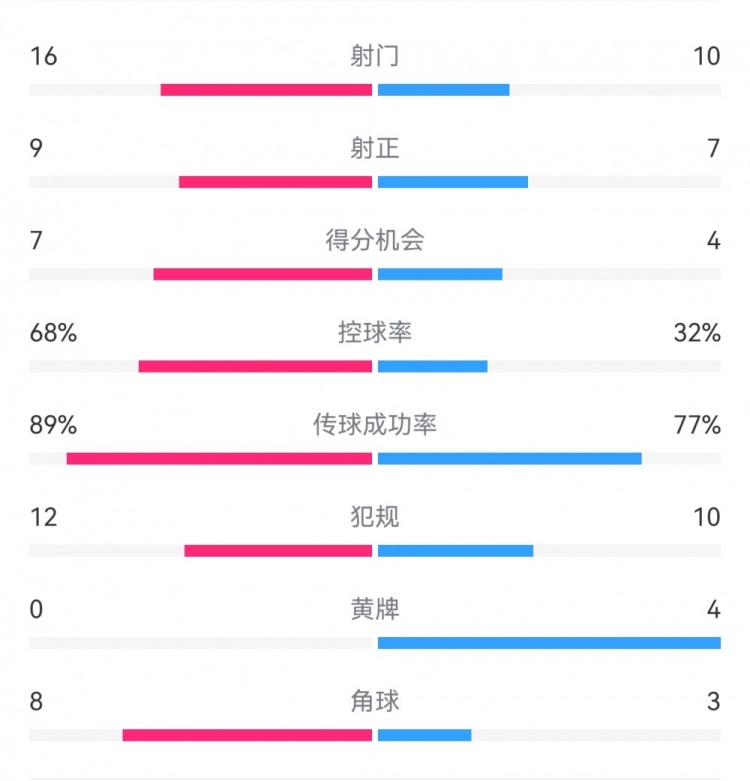Click the 射门 stat label
The width and height of the screenshot is (750, 781).
(375, 57)
